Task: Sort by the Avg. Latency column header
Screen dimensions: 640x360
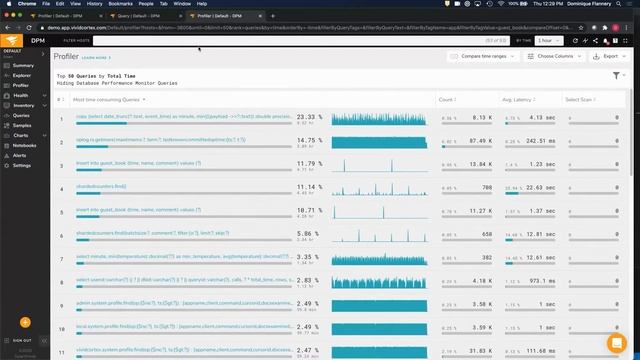Action: pyautogui.click(x=519, y=100)
